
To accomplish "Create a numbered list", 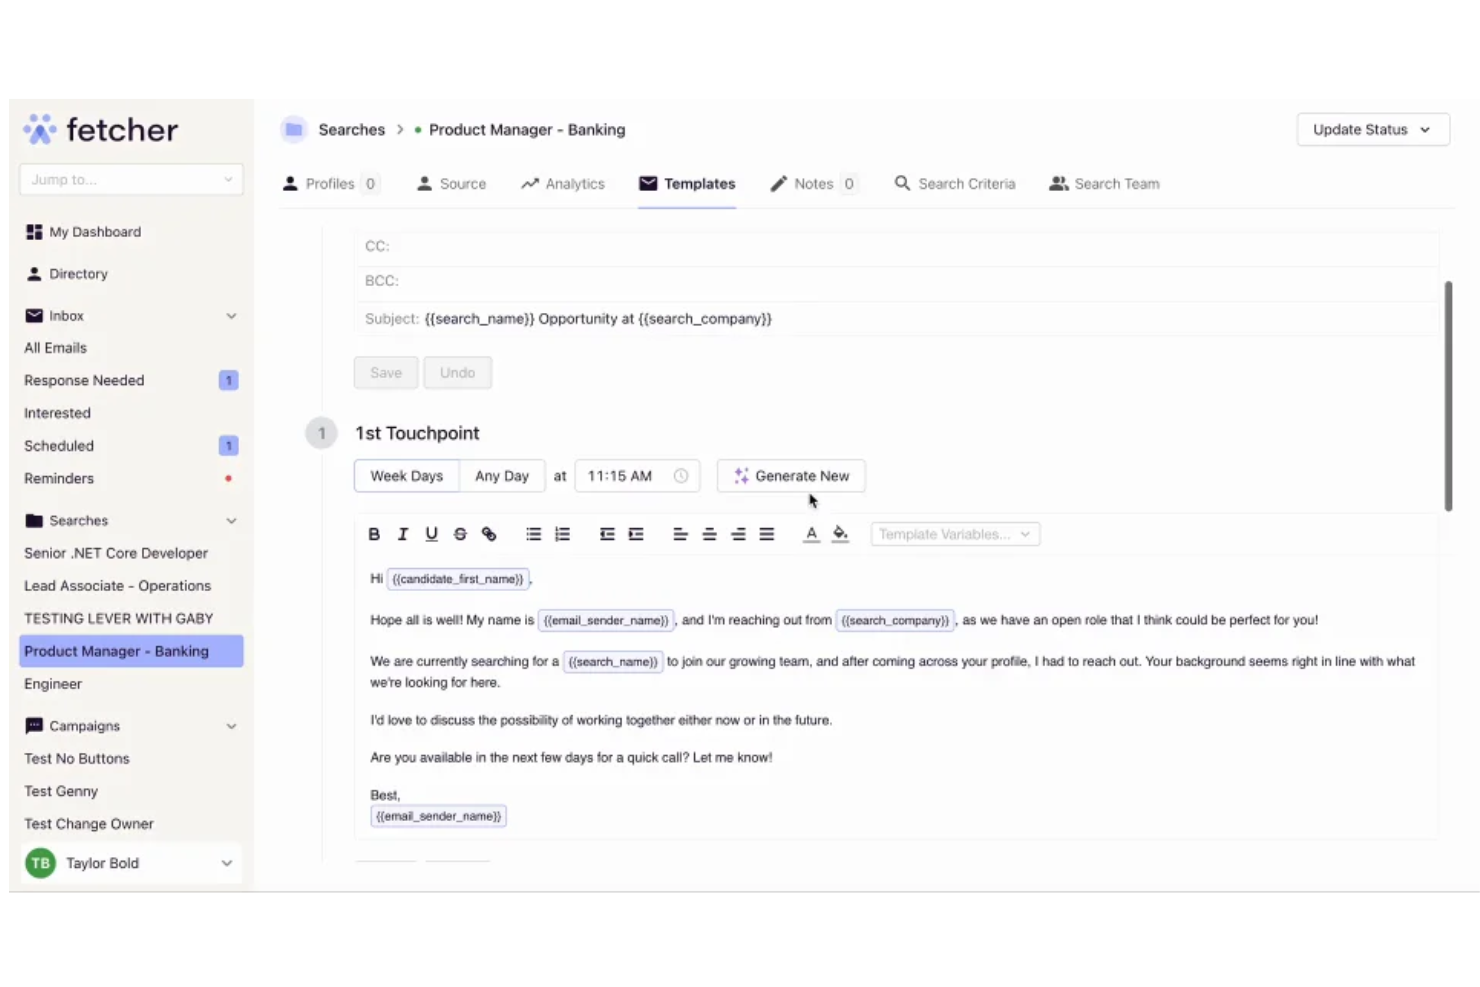I will tap(563, 534).
